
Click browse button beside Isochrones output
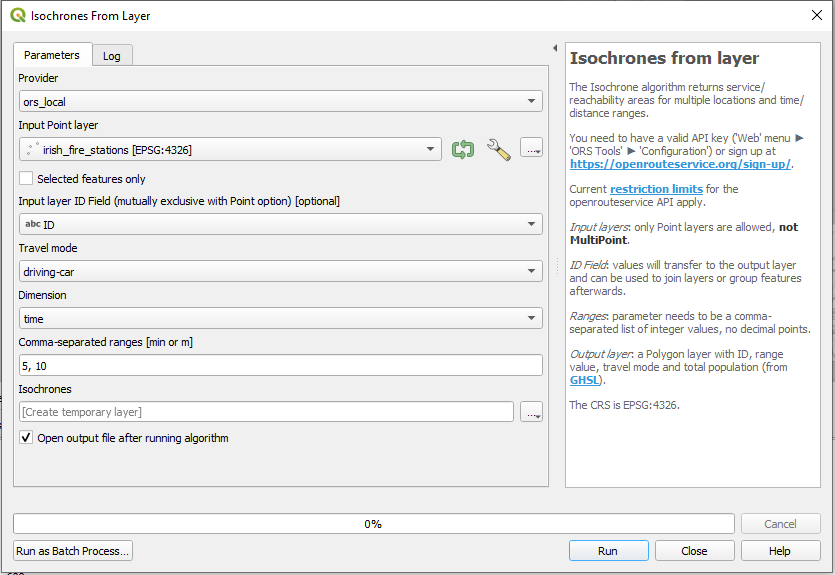(531, 412)
